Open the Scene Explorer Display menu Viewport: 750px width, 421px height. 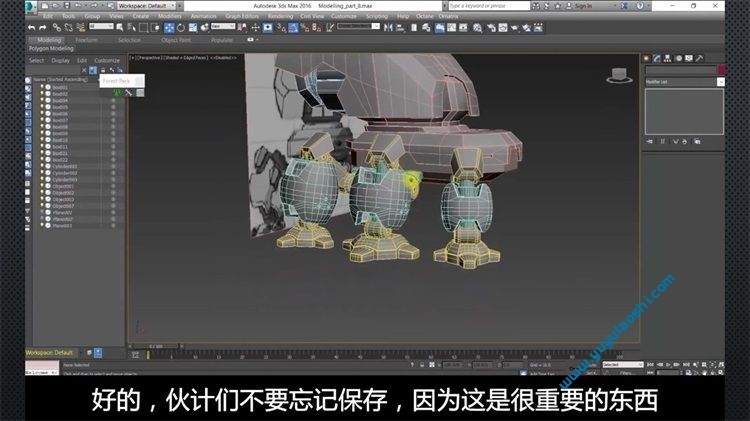[60, 61]
